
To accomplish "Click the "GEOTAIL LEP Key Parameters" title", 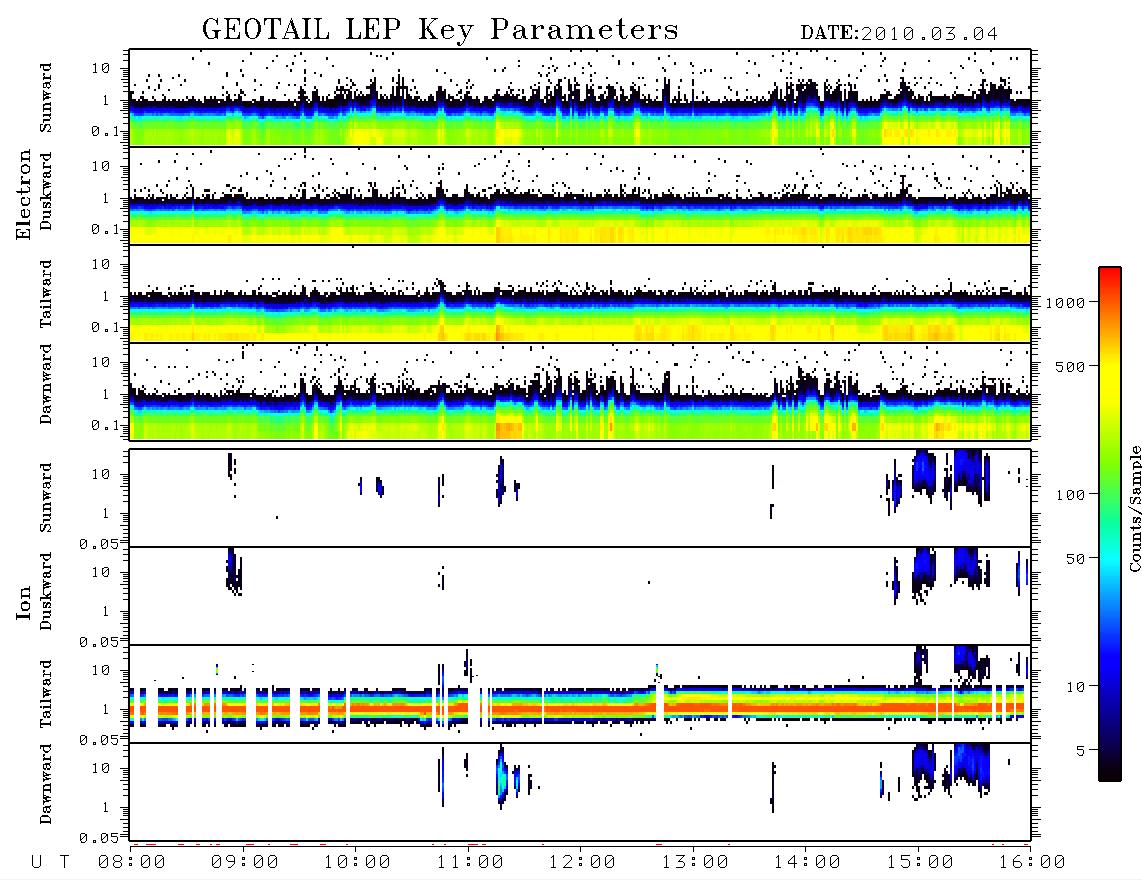I will pos(440,29).
